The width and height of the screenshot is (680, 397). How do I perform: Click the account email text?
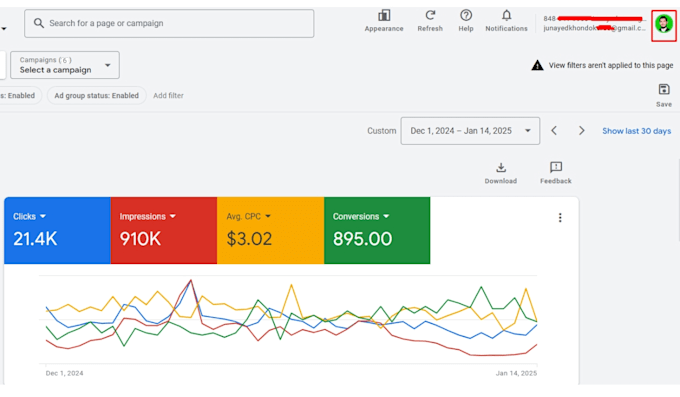pyautogui.click(x=594, y=28)
